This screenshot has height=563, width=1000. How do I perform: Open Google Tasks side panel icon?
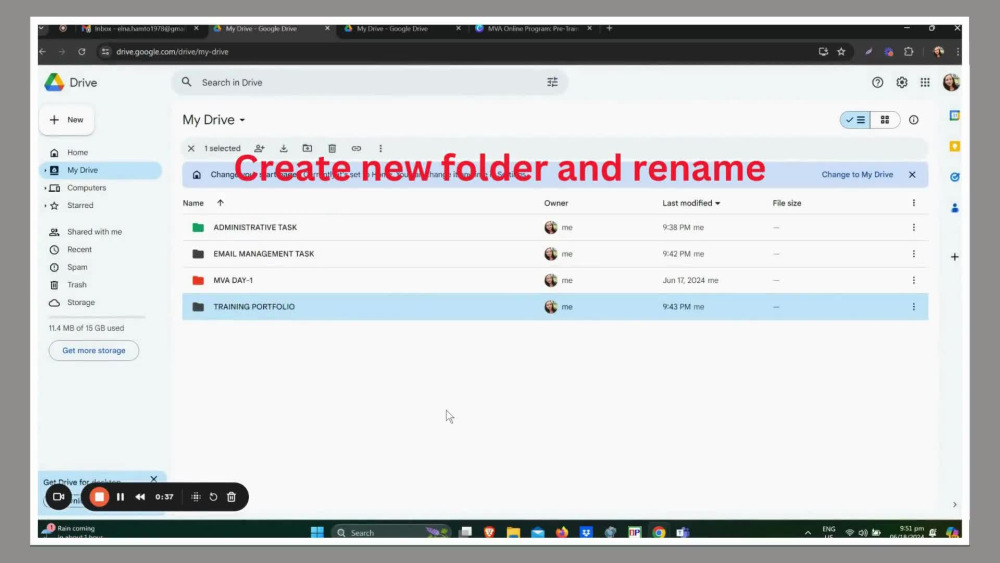click(x=955, y=177)
